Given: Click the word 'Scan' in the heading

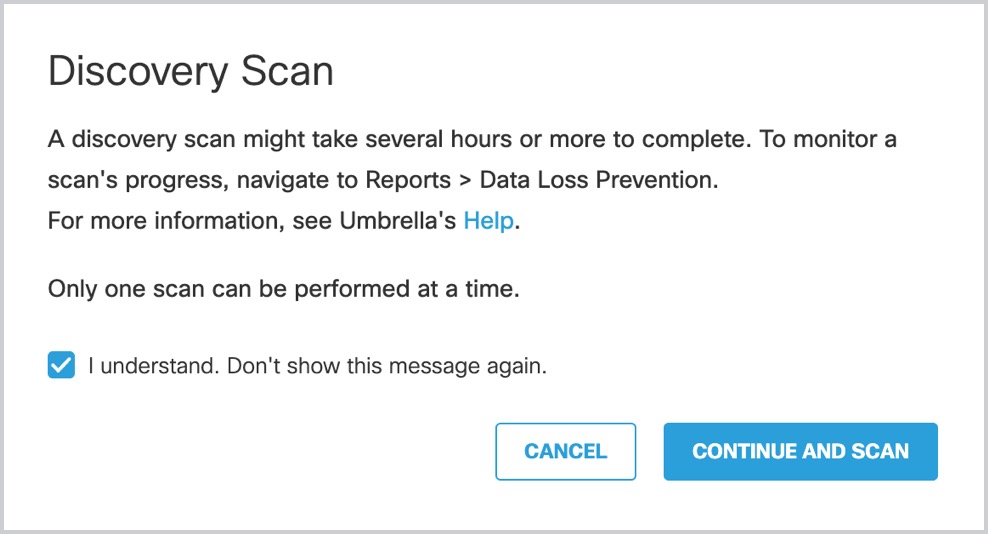Looking at the screenshot, I should point(287,71).
